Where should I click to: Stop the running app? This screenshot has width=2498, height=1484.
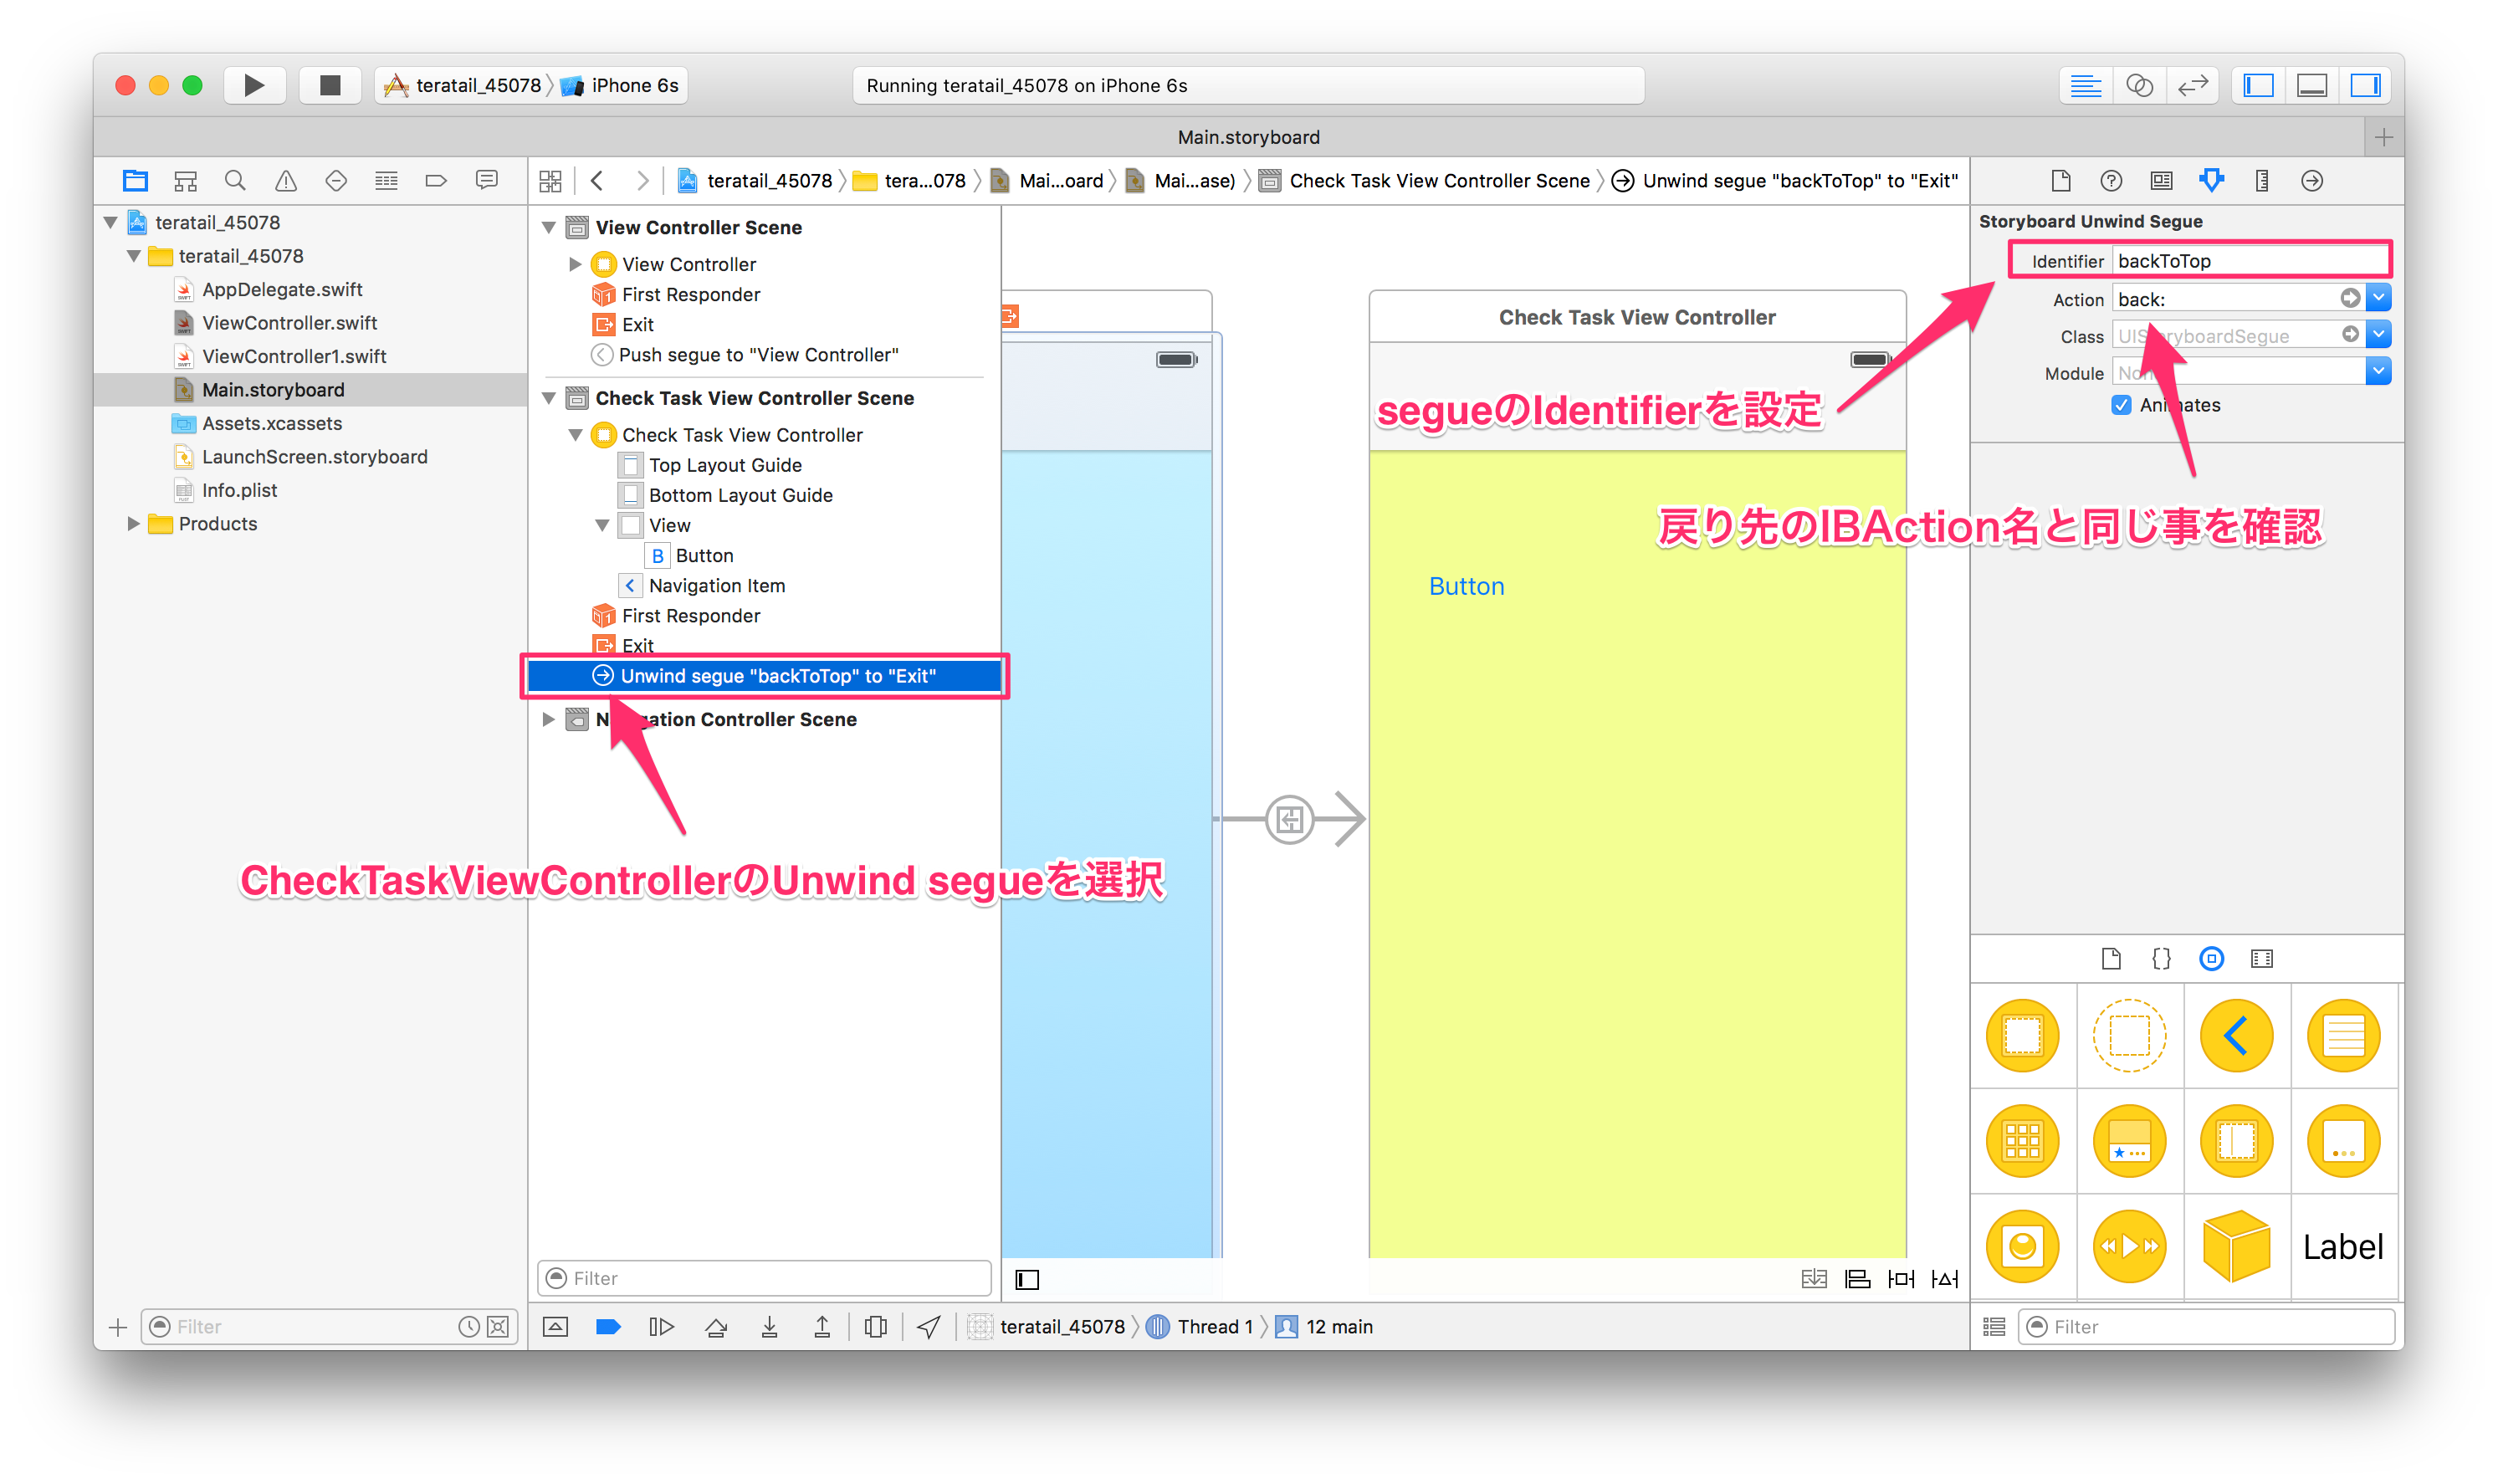coord(330,85)
